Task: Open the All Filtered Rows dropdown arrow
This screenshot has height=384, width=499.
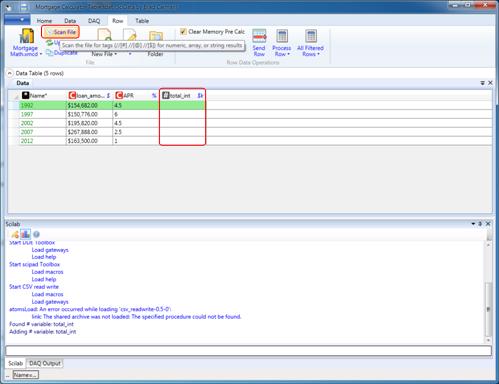Action: 318,54
